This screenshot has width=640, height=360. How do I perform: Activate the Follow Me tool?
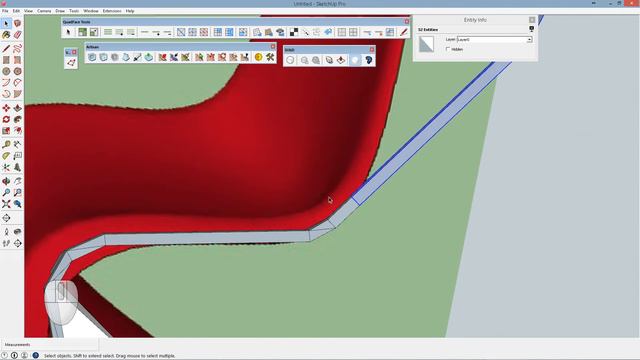17,120
